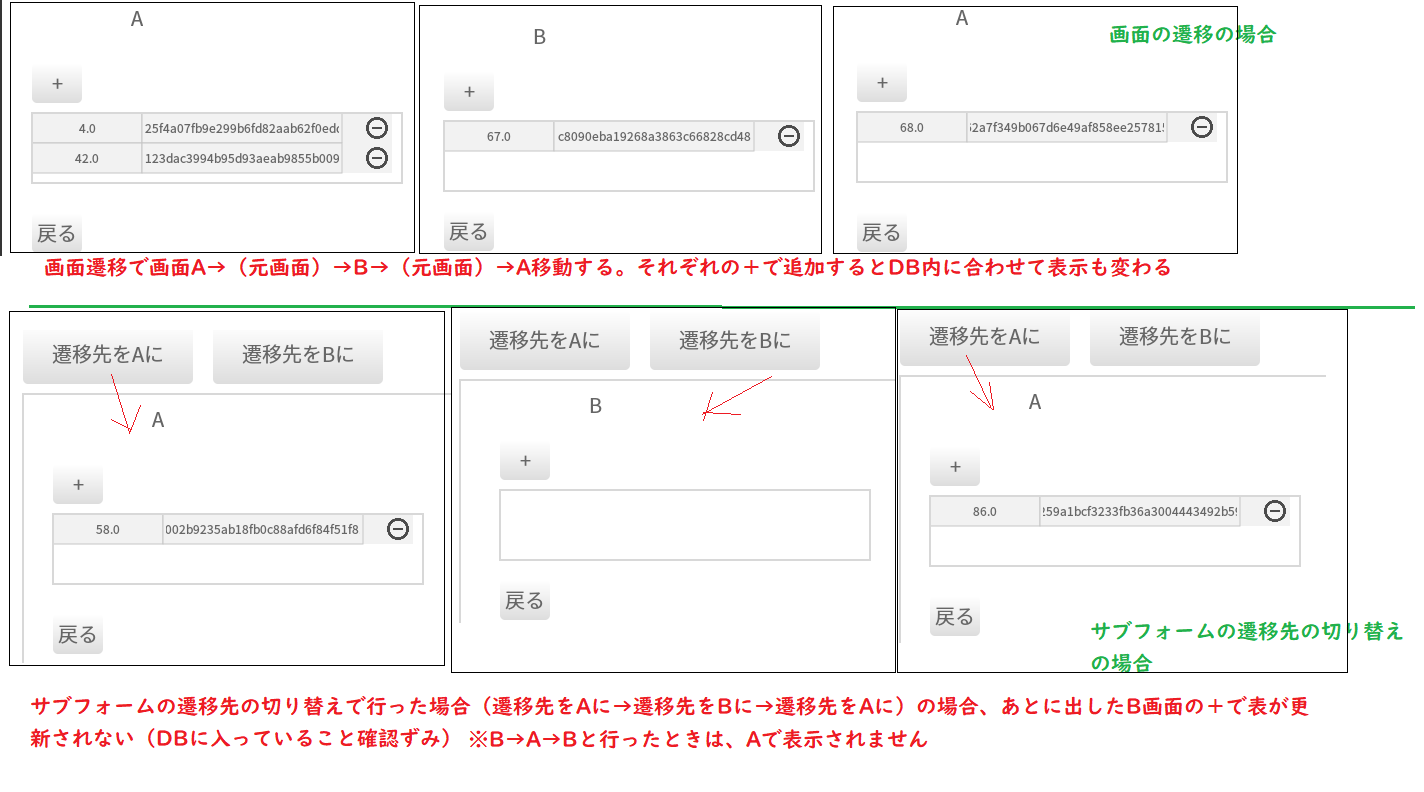The width and height of the screenshot is (1424, 792).
Task: Click the remove icon on row 42.0
Action: tap(376, 157)
